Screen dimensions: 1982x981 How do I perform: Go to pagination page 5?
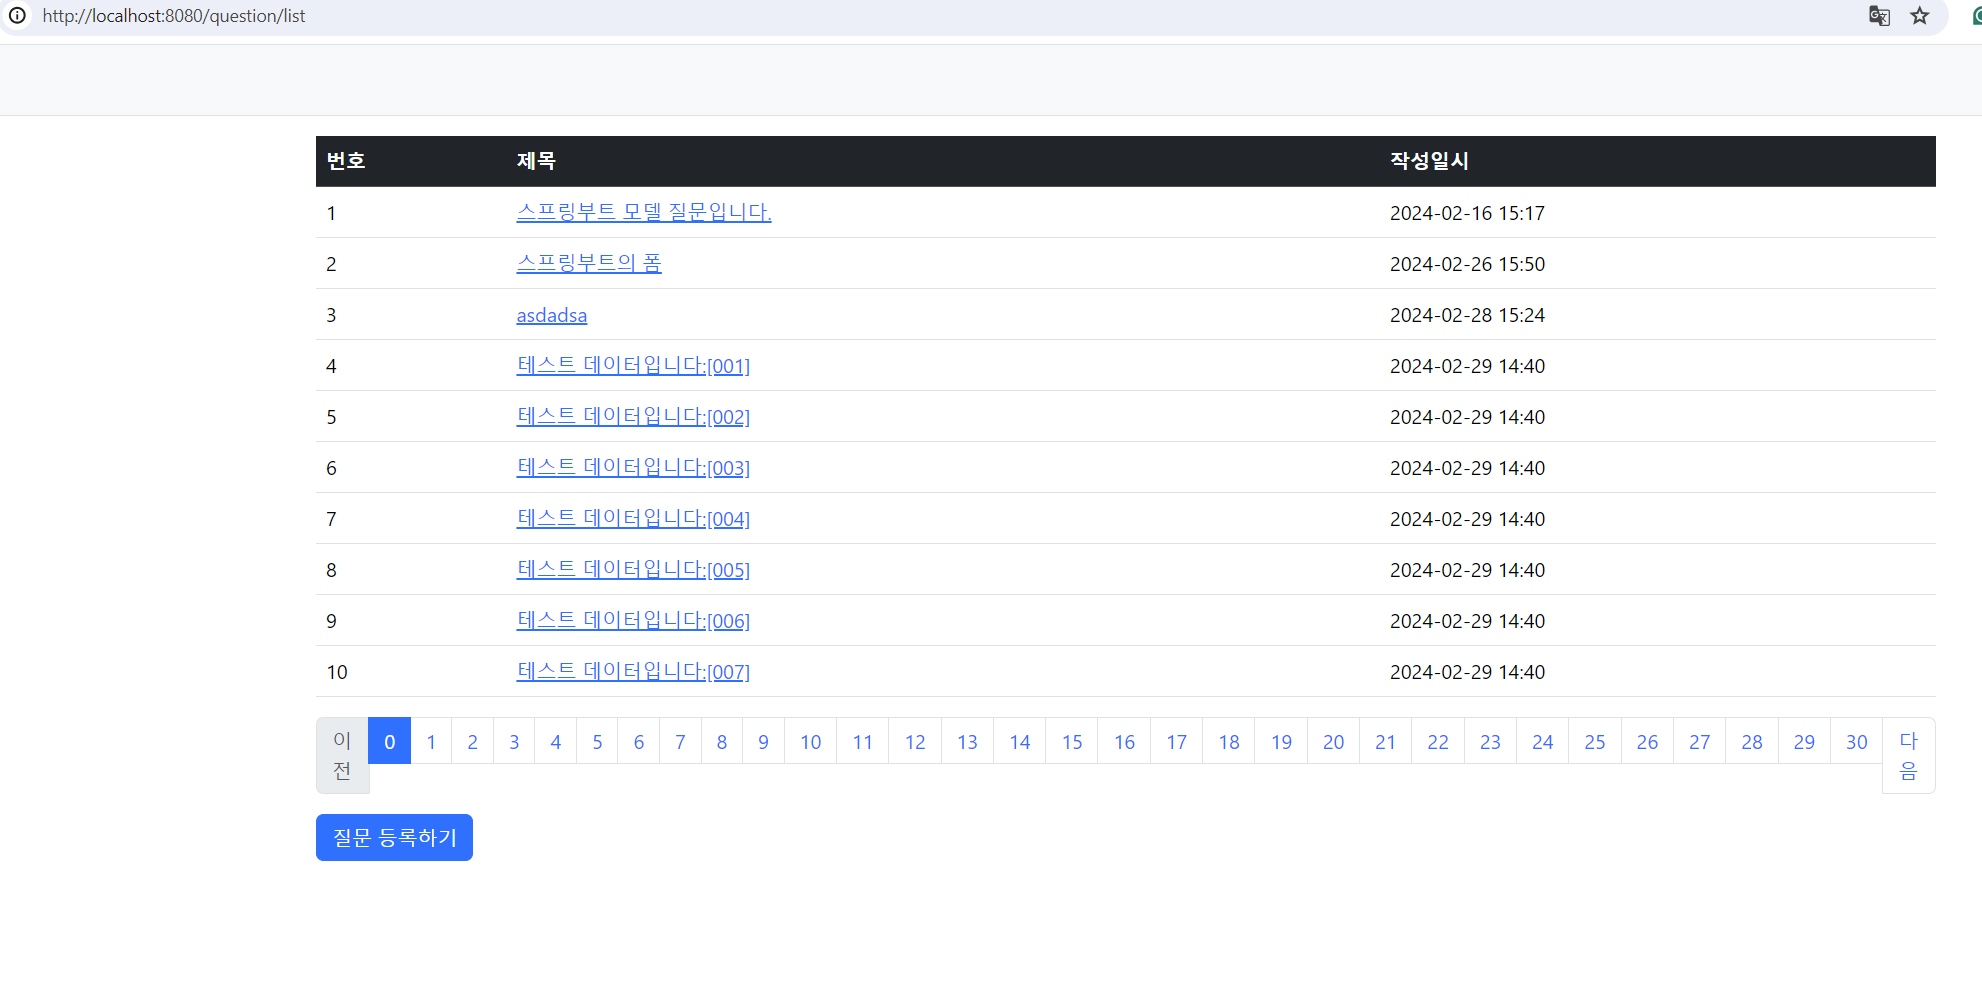point(597,741)
